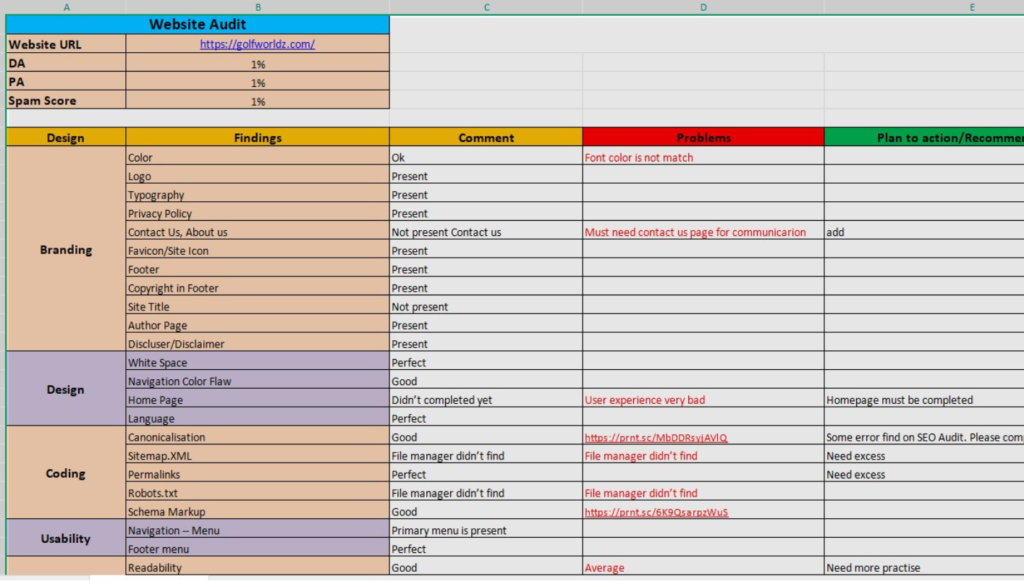The height and width of the screenshot is (587, 1024).
Task: Click 'Homepage must be completed' cell
Action: [924, 400]
